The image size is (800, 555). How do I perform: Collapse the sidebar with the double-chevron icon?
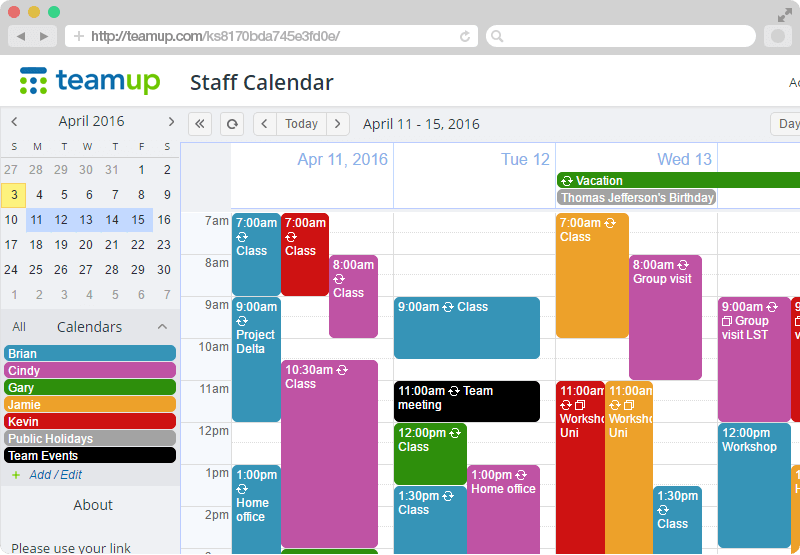point(200,124)
